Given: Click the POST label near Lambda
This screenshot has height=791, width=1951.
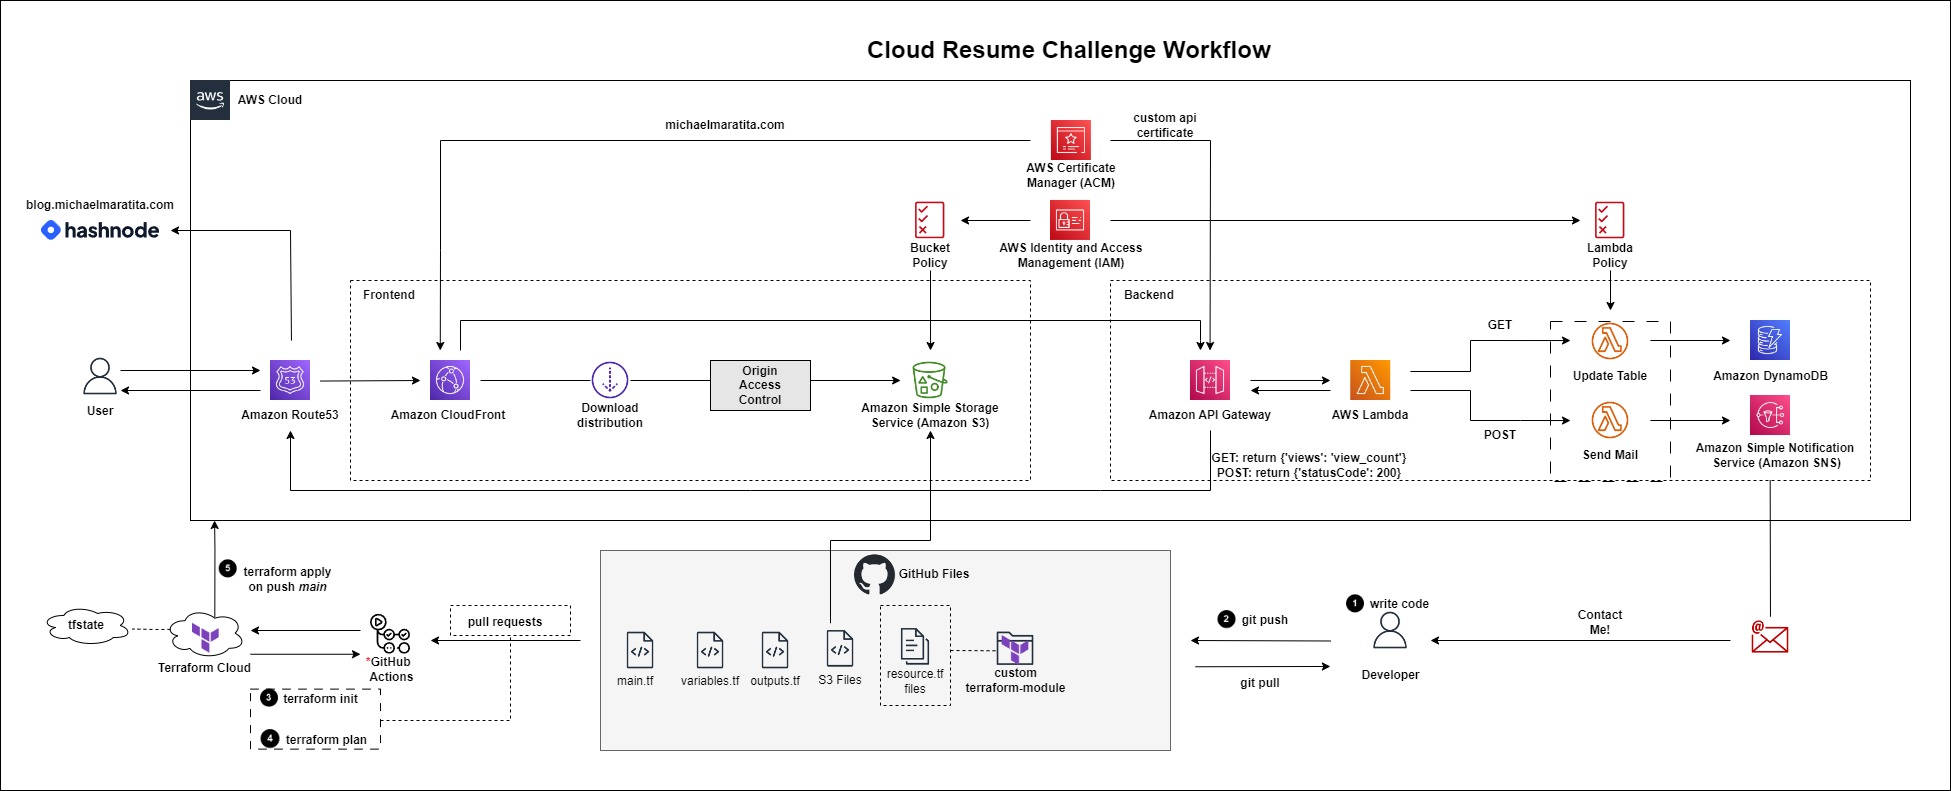Looking at the screenshot, I should (1500, 435).
